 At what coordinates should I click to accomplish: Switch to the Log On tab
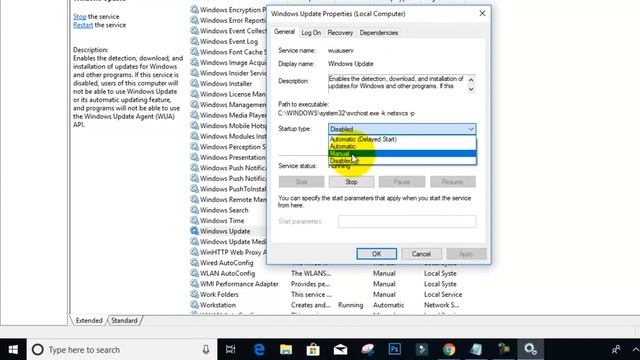pyautogui.click(x=311, y=33)
